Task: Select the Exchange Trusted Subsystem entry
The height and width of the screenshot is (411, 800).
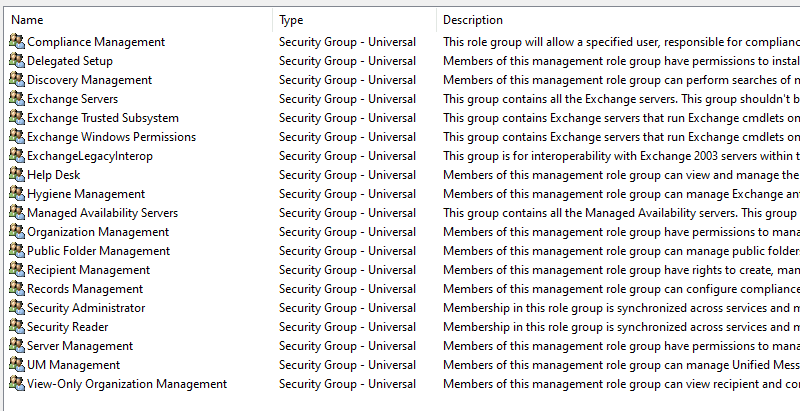Action: point(103,118)
